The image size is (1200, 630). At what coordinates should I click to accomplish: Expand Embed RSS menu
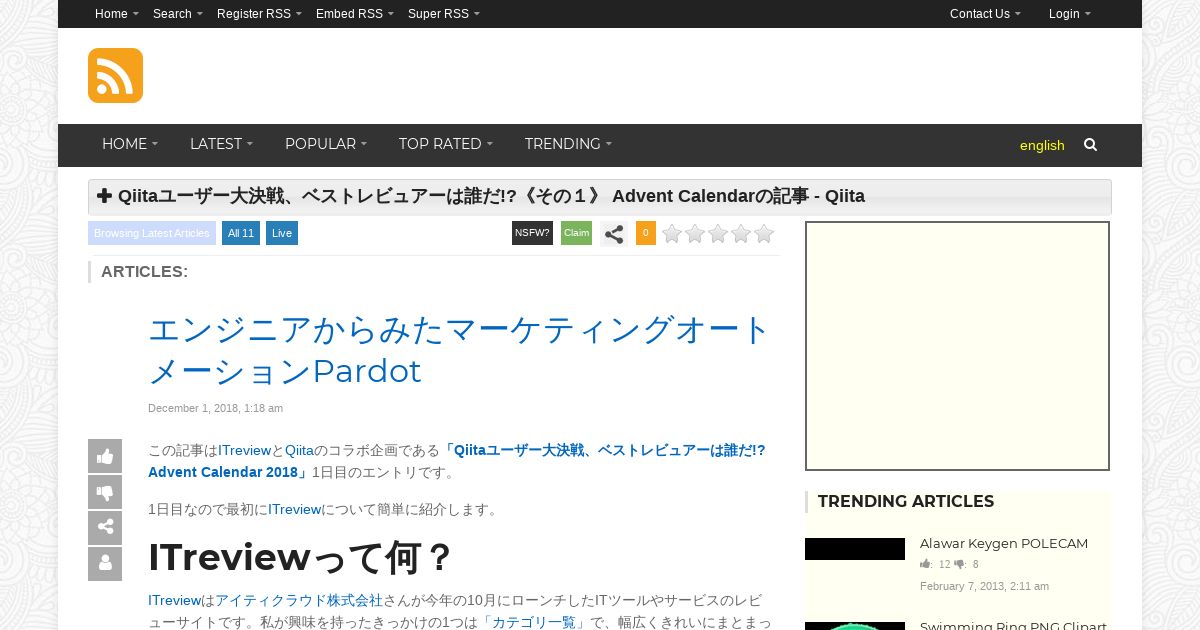tap(355, 14)
